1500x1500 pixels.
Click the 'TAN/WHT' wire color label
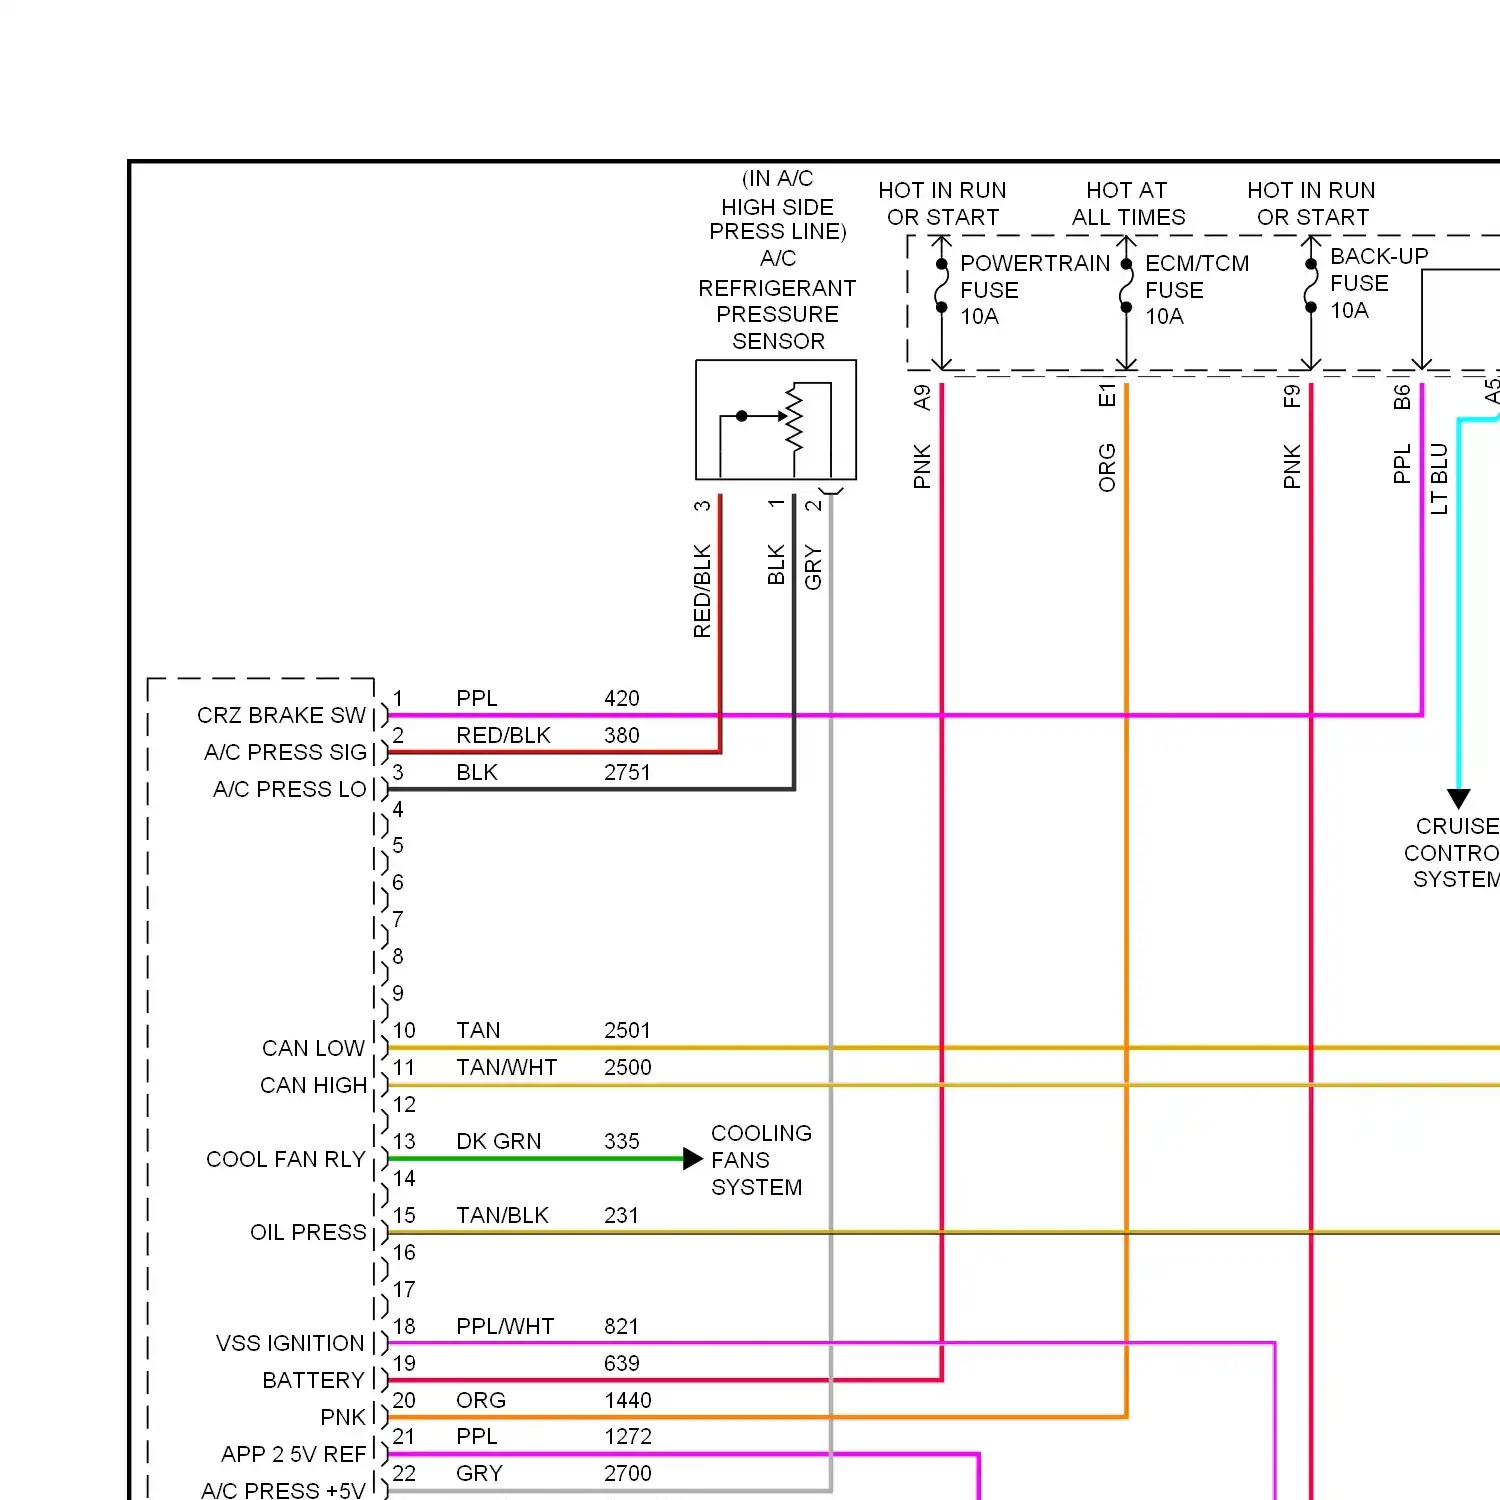[506, 1067]
